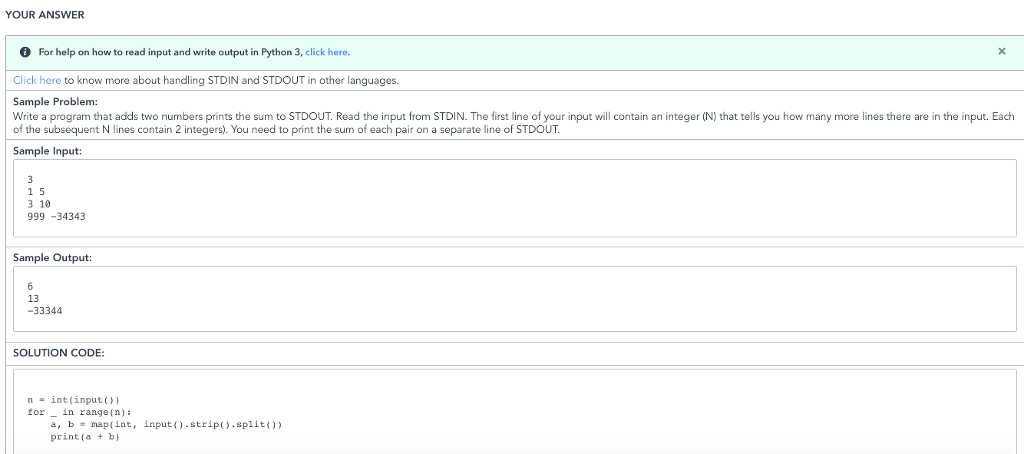Dismiss the Python 3 help banner
Viewport: 1024px width, 454px height.
(1002, 51)
